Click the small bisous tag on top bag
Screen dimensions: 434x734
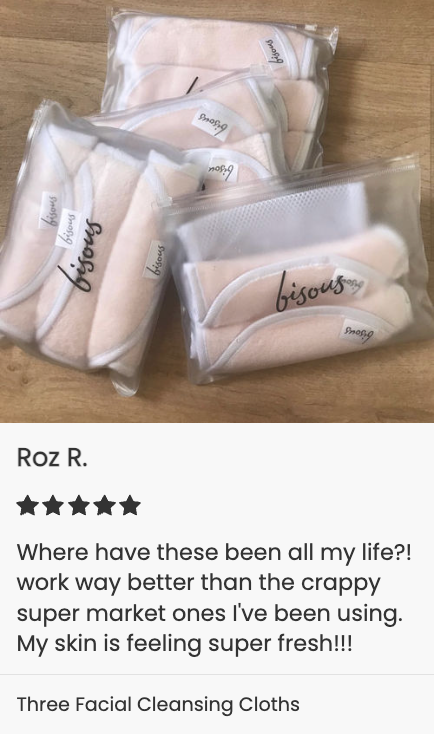pyautogui.click(x=273, y=51)
